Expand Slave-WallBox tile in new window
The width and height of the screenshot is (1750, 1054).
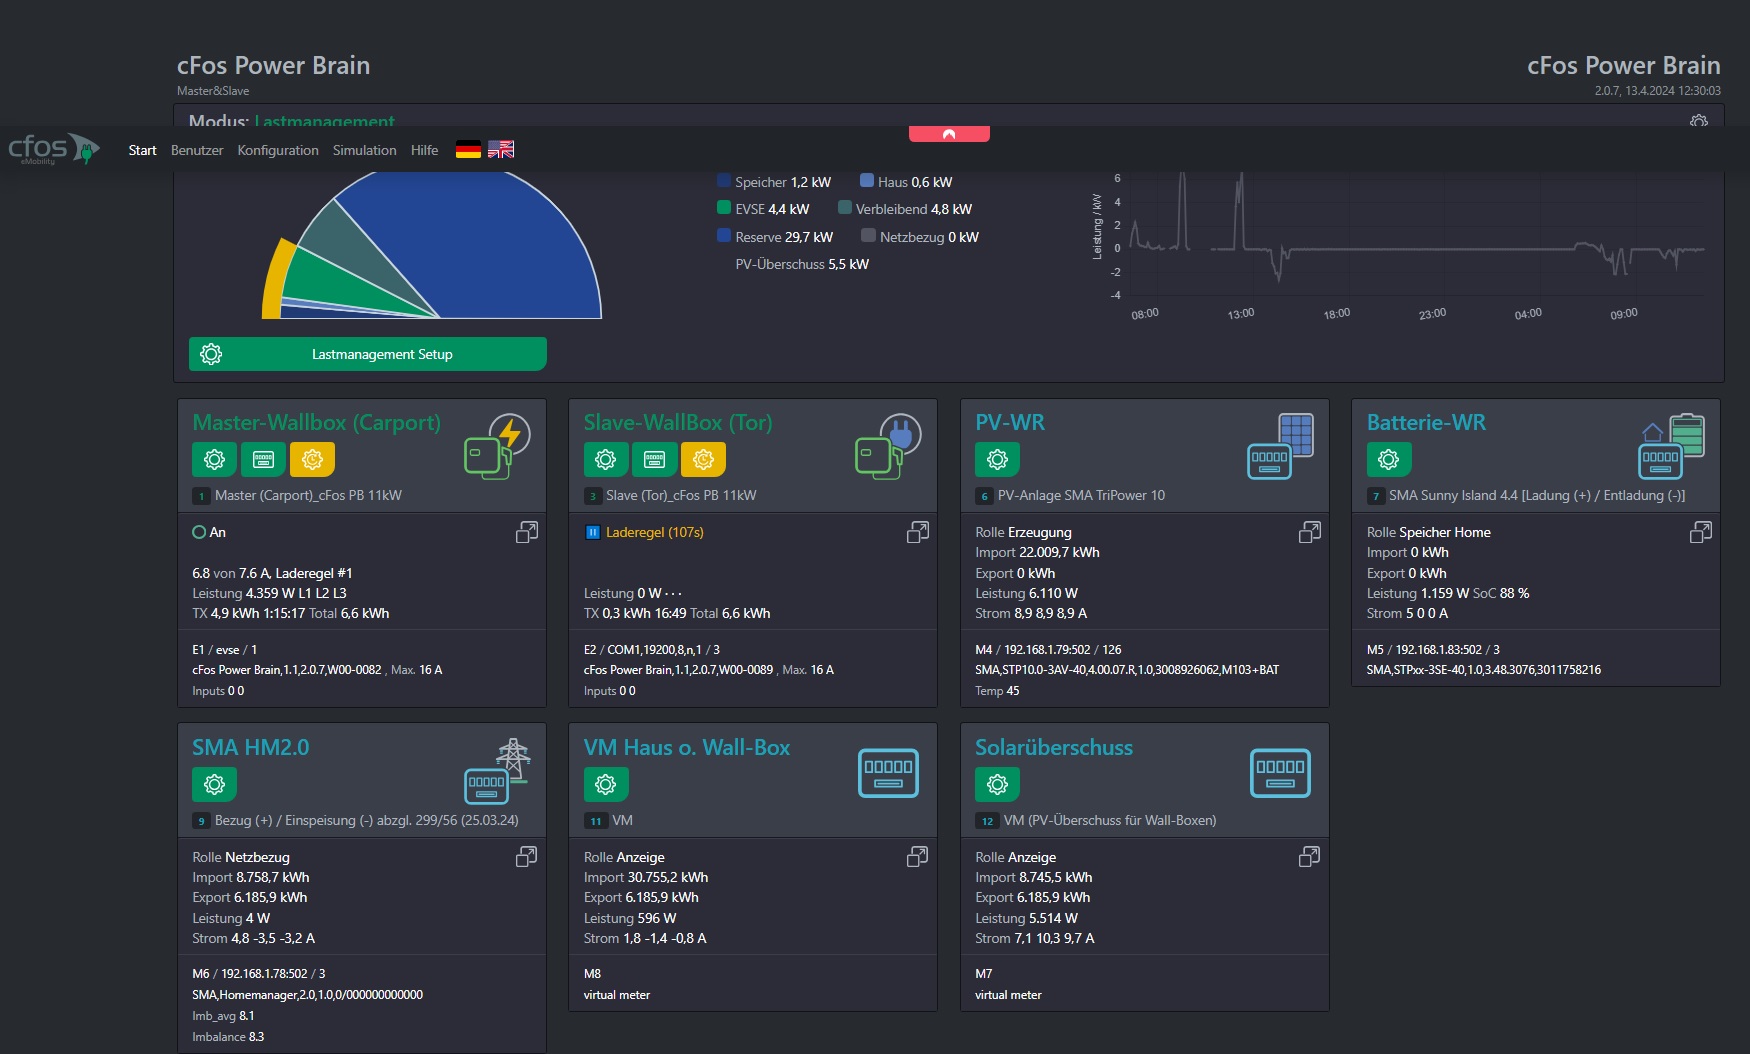point(917,532)
